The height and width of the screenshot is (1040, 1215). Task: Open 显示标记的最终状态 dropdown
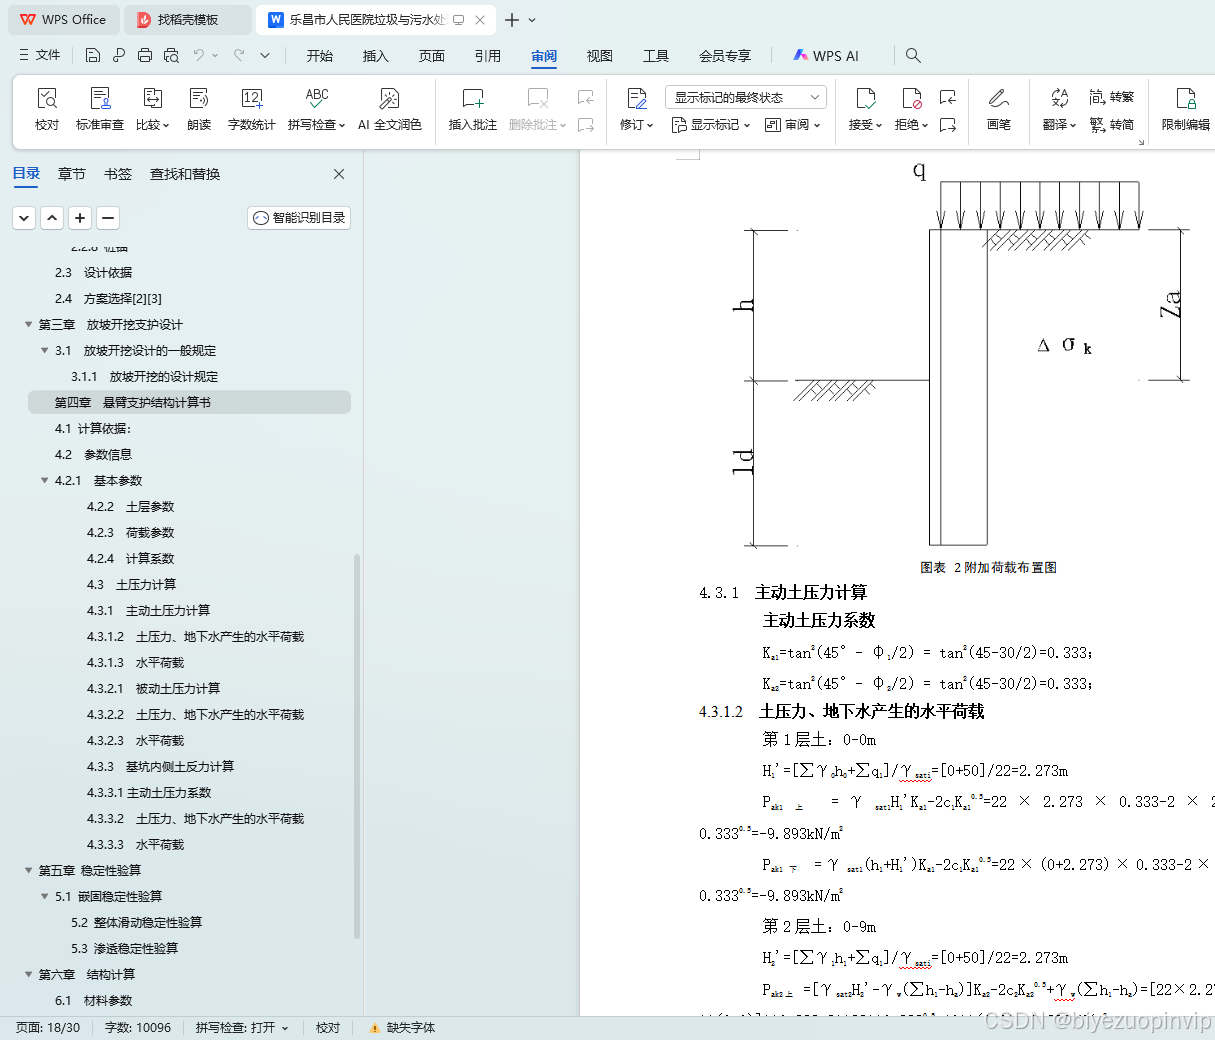tap(745, 97)
